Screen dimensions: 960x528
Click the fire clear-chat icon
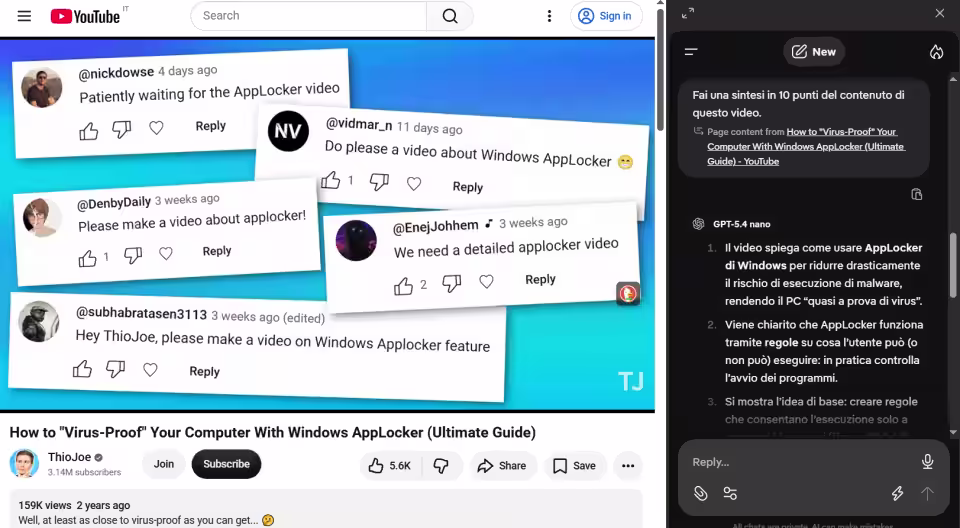(x=936, y=52)
